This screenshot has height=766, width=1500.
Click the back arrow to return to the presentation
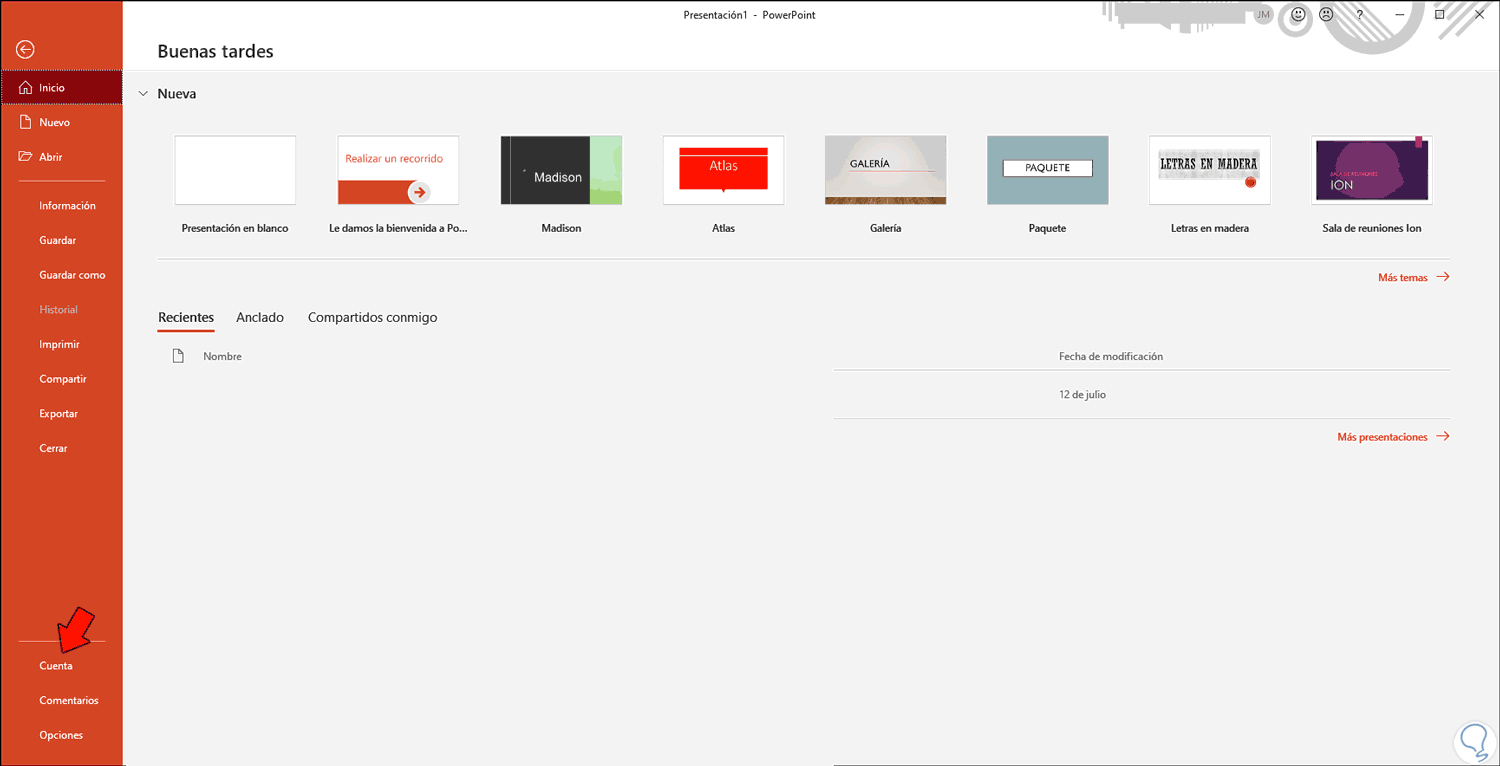click(26, 50)
